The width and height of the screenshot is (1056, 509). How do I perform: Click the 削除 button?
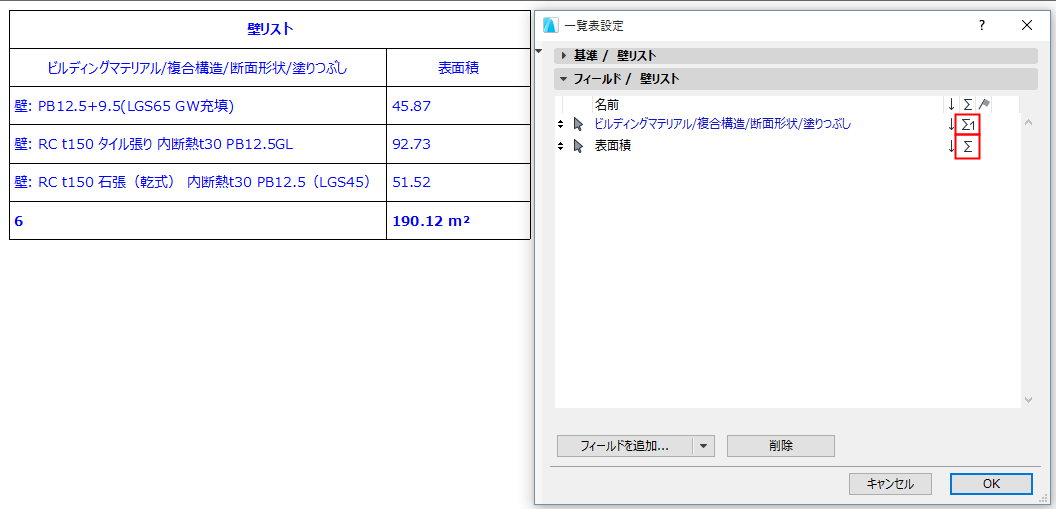[x=781, y=446]
